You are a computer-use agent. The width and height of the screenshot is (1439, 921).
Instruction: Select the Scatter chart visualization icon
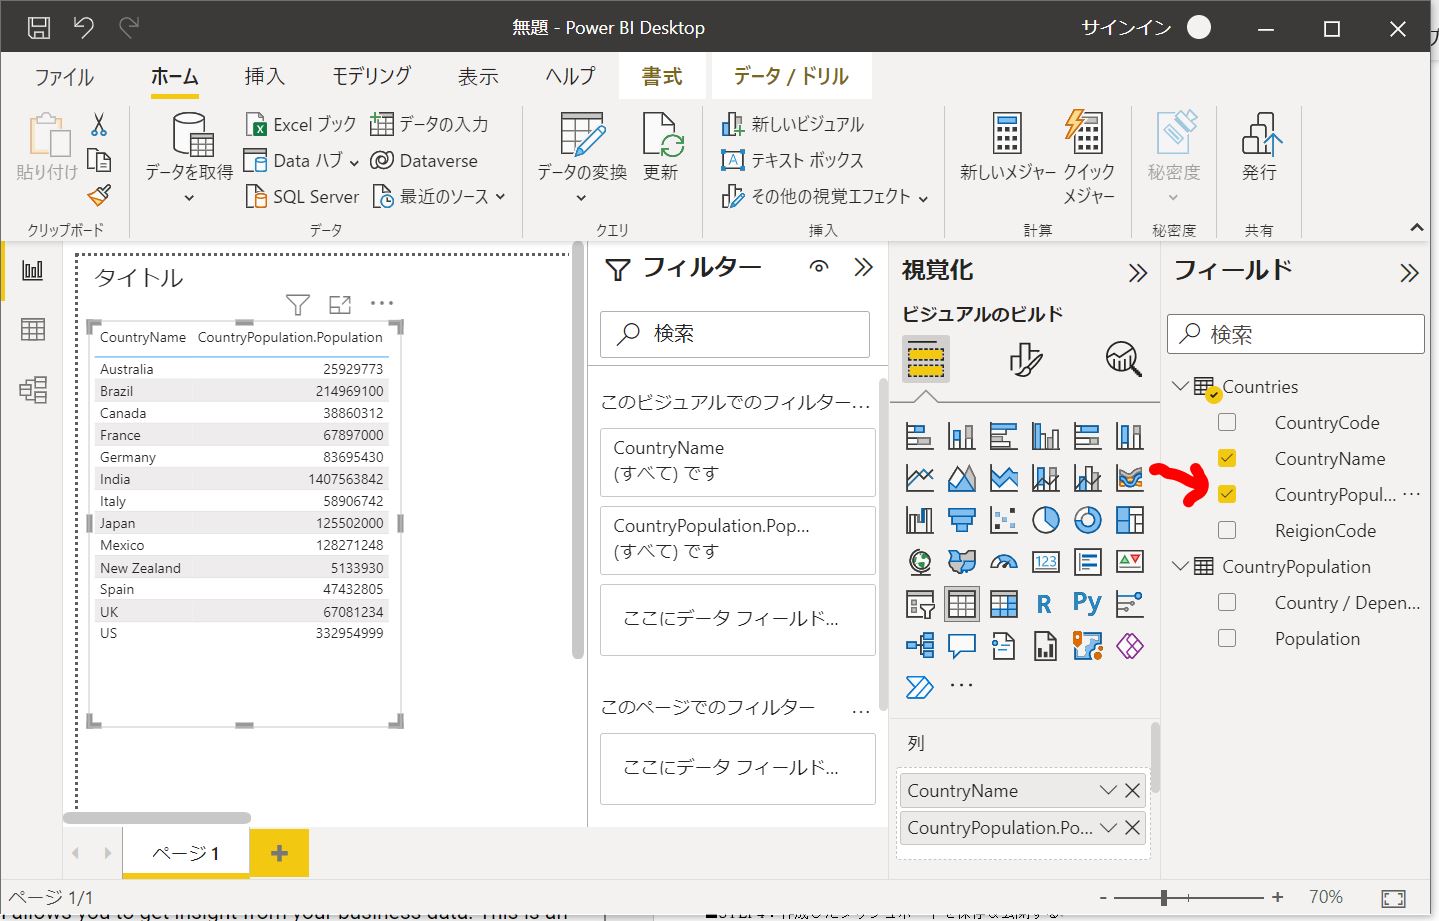pos(1003,520)
